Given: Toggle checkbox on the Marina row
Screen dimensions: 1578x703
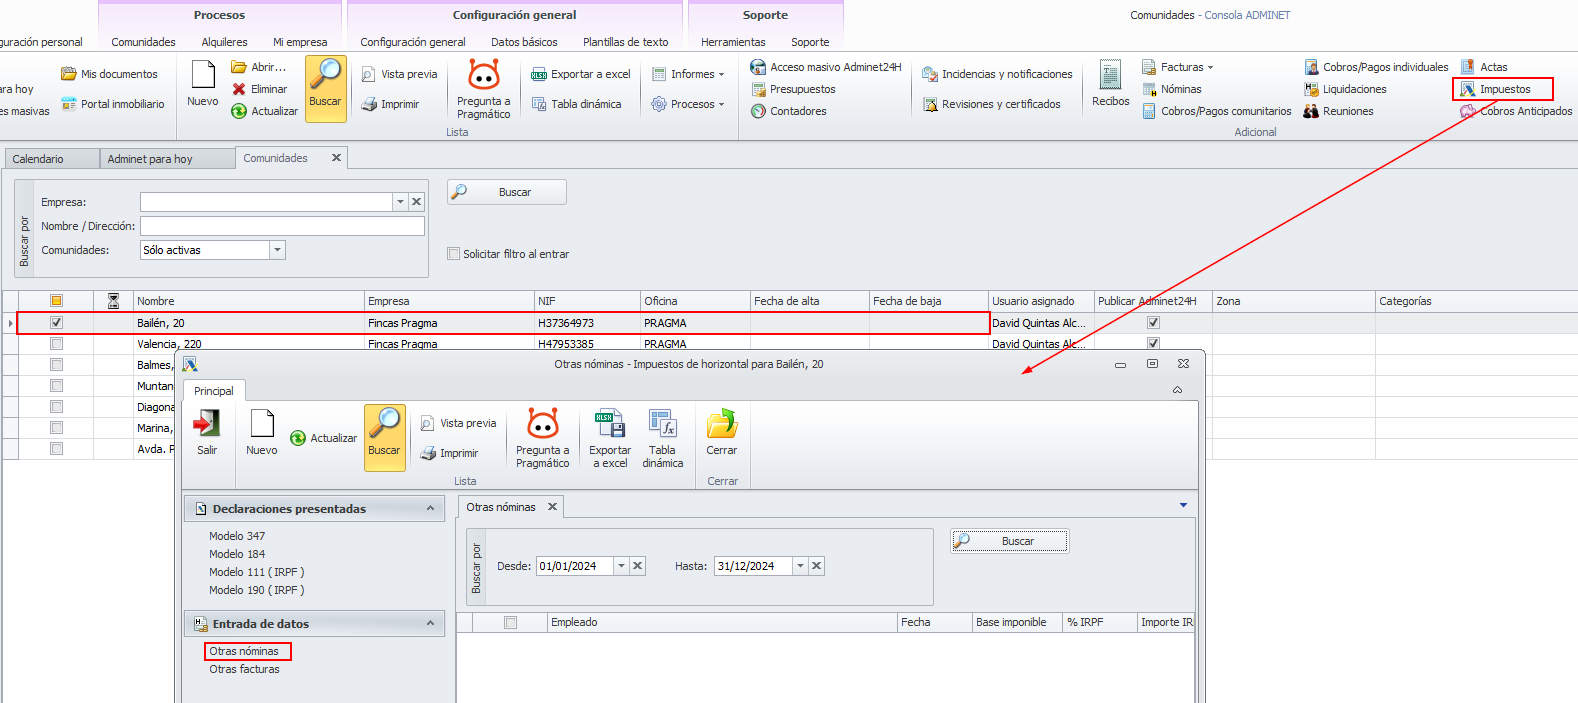Looking at the screenshot, I should pos(56,428).
